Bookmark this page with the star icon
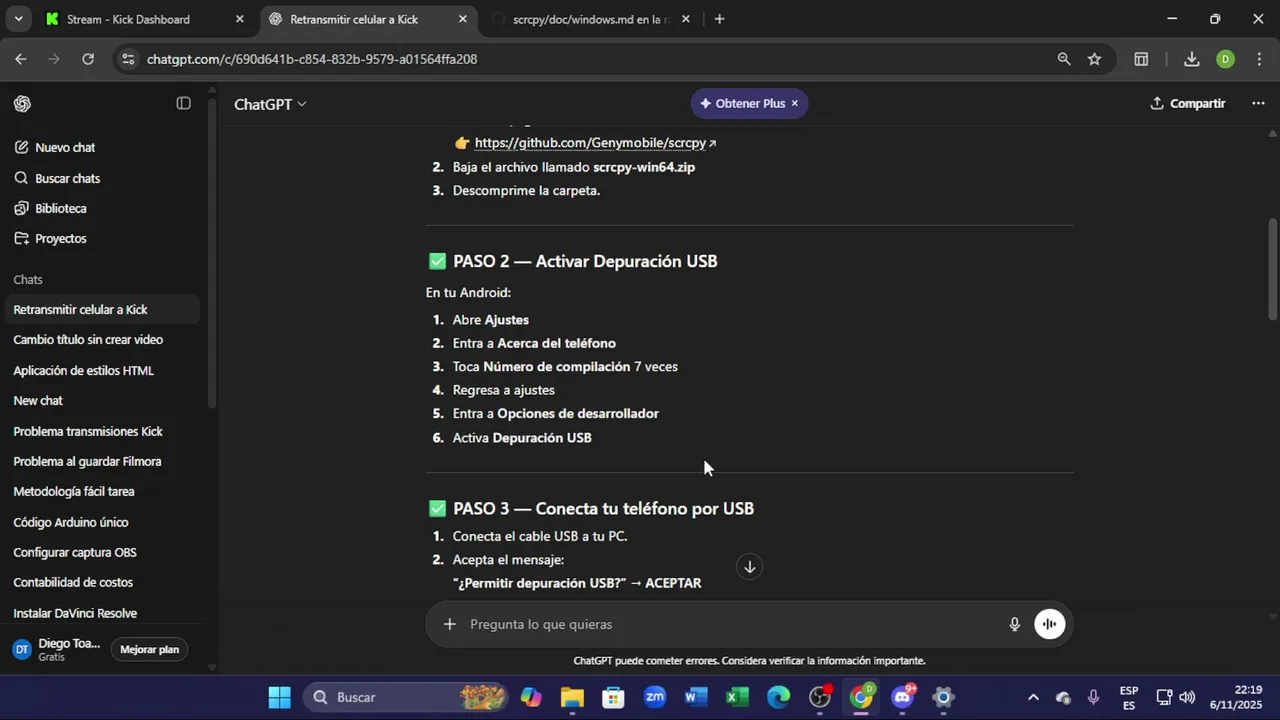Viewport: 1280px width, 720px height. [x=1094, y=59]
